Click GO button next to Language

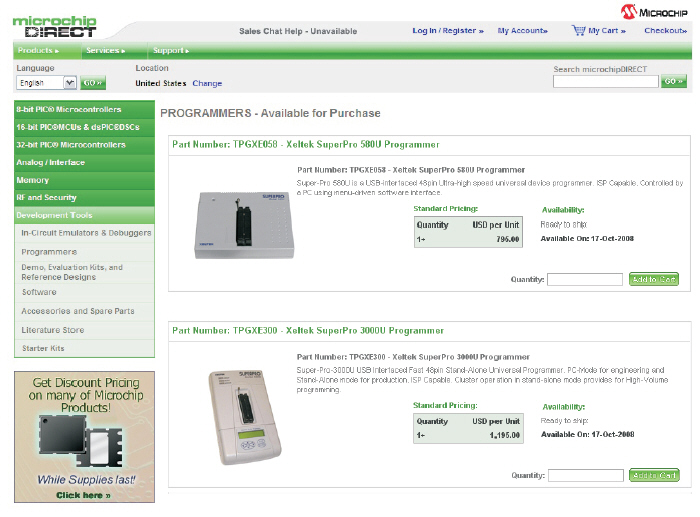click(93, 83)
